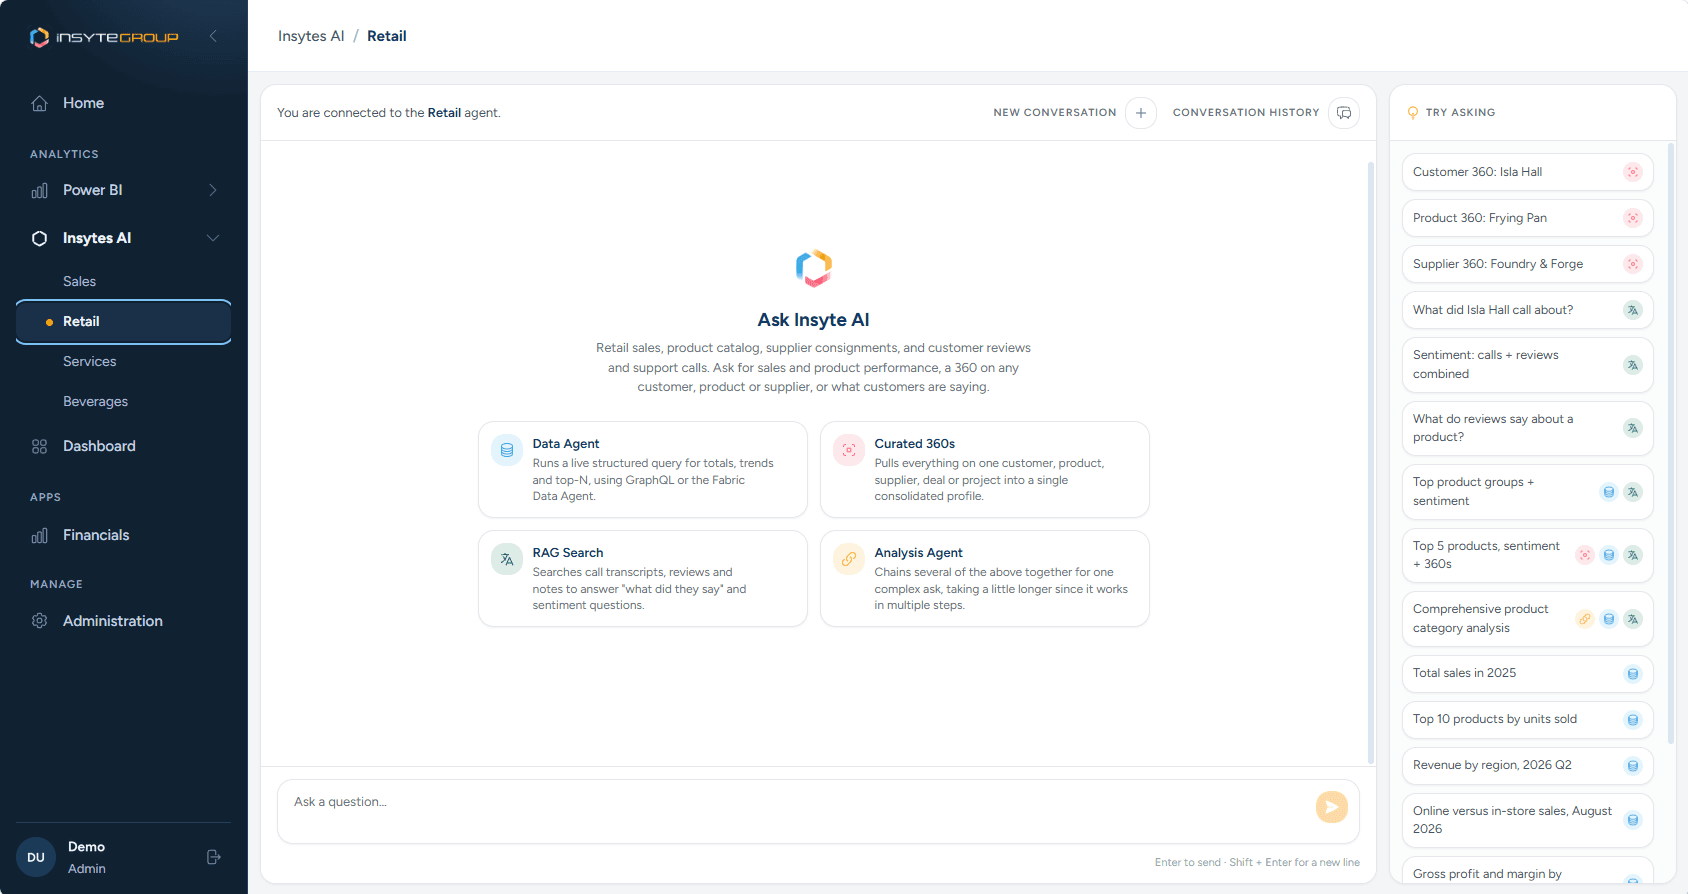Click the Dashboard grid icon
The image size is (1688, 894).
click(x=40, y=446)
